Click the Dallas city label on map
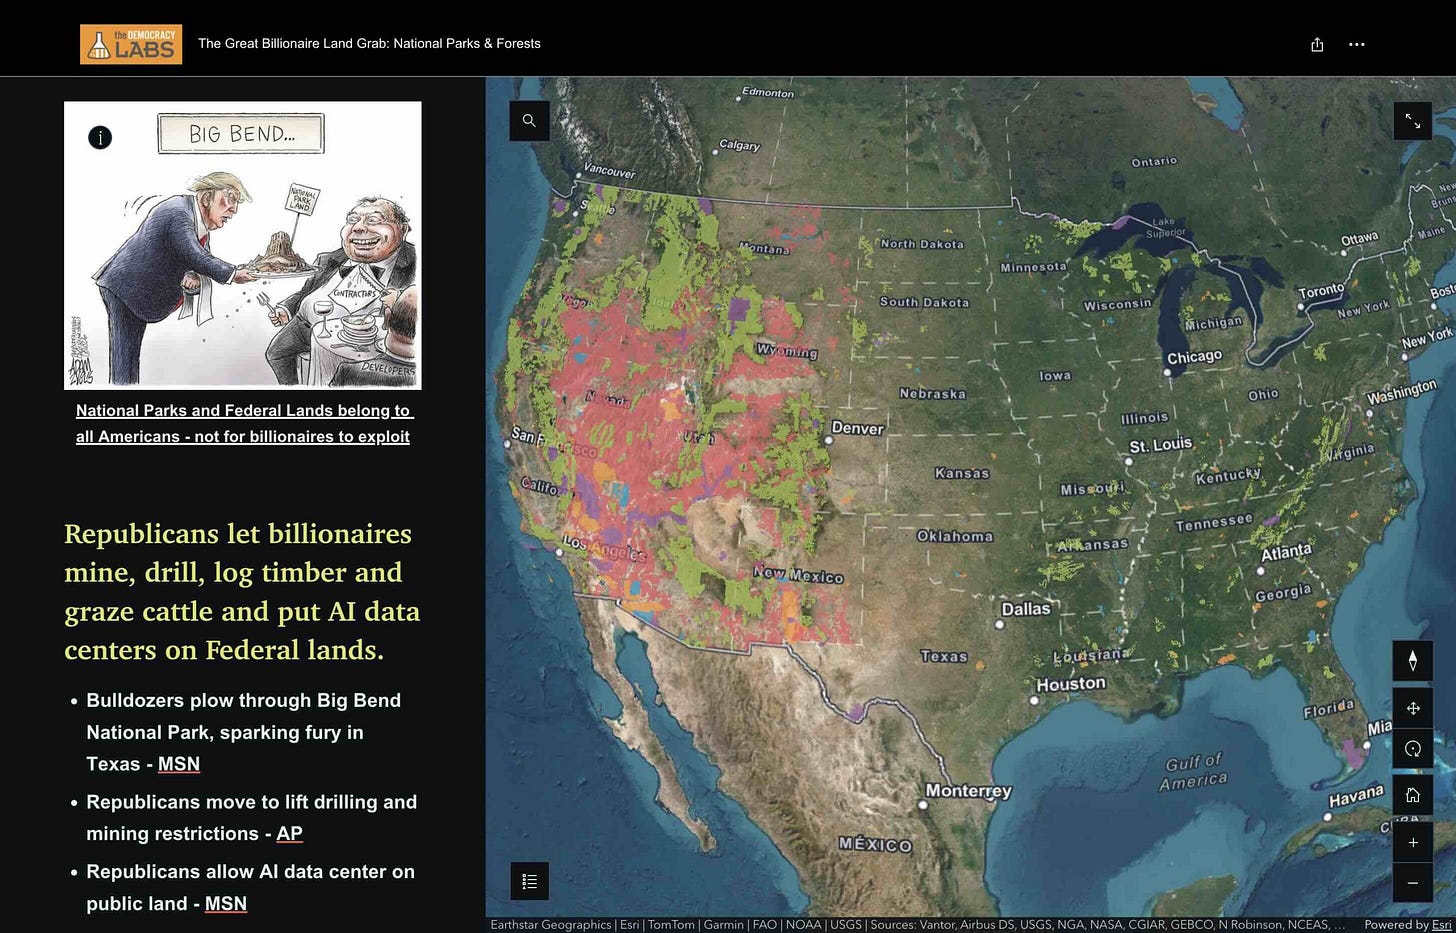This screenshot has height=933, width=1456. 1026,608
